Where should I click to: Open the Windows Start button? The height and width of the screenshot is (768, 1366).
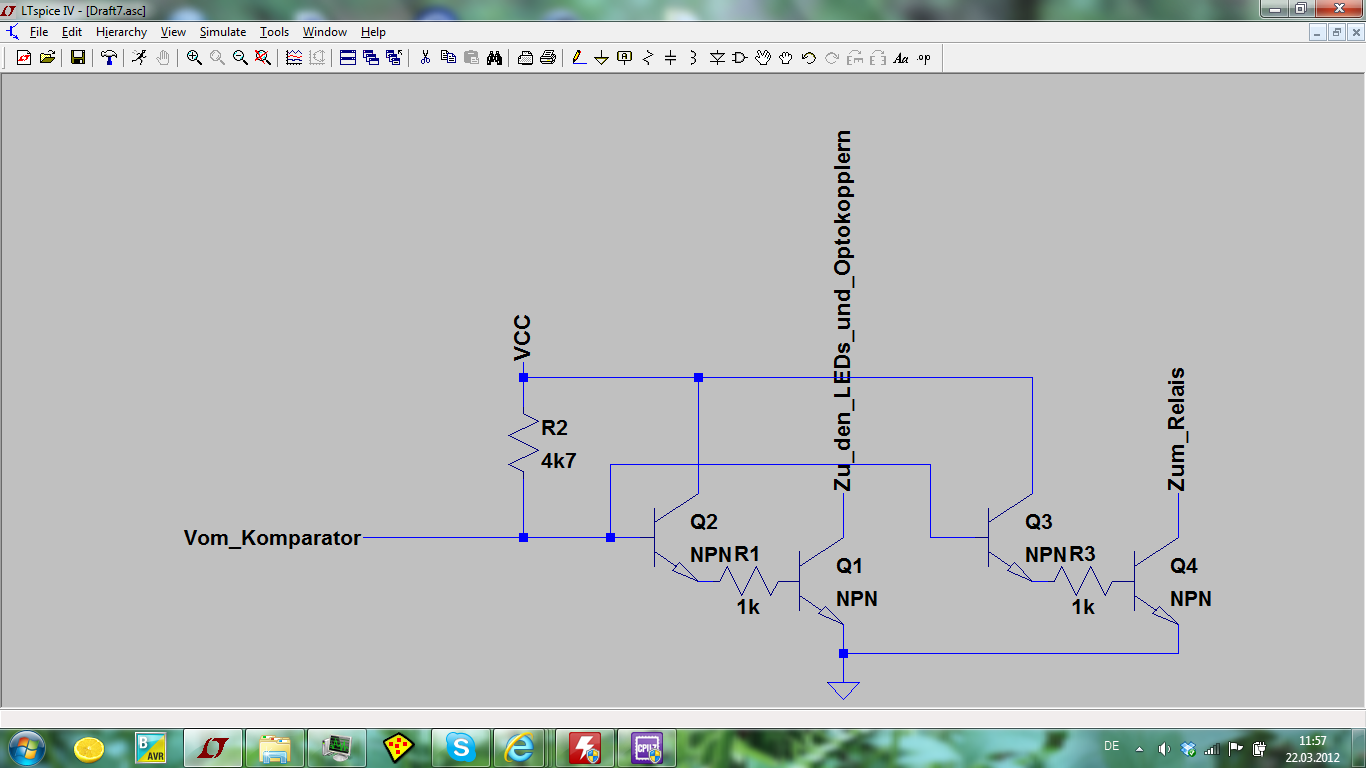[x=25, y=747]
